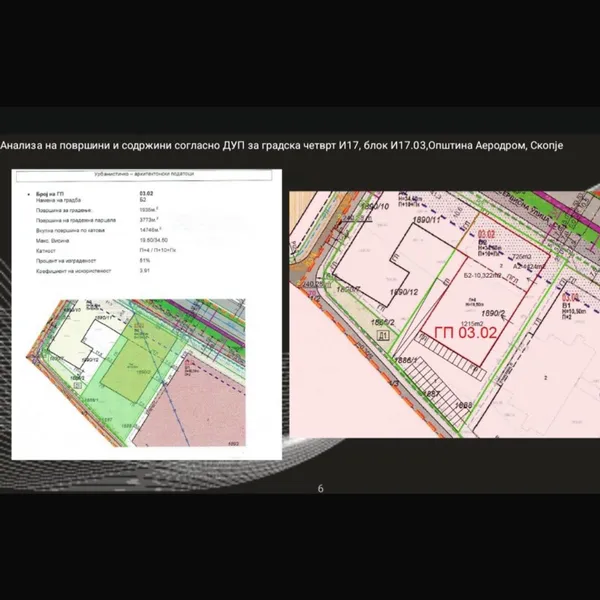Click the floors value 'П+4 / П+10+Пк'
Image resolution: width=600 pixels, height=600 pixels.
point(157,250)
